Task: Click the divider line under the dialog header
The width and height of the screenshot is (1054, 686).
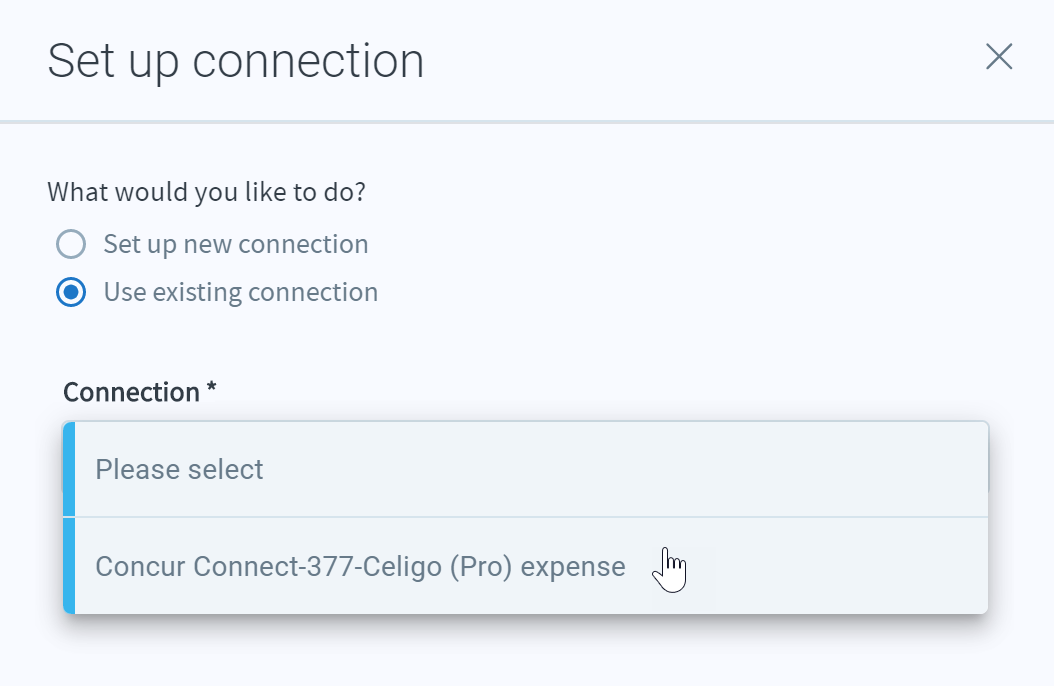Action: [x=527, y=122]
